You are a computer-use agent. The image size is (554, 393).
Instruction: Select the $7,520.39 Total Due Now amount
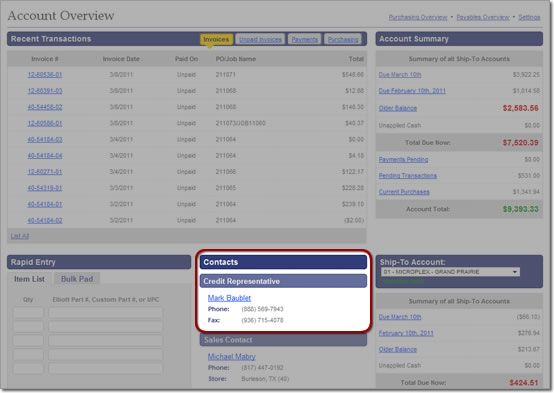pos(521,143)
